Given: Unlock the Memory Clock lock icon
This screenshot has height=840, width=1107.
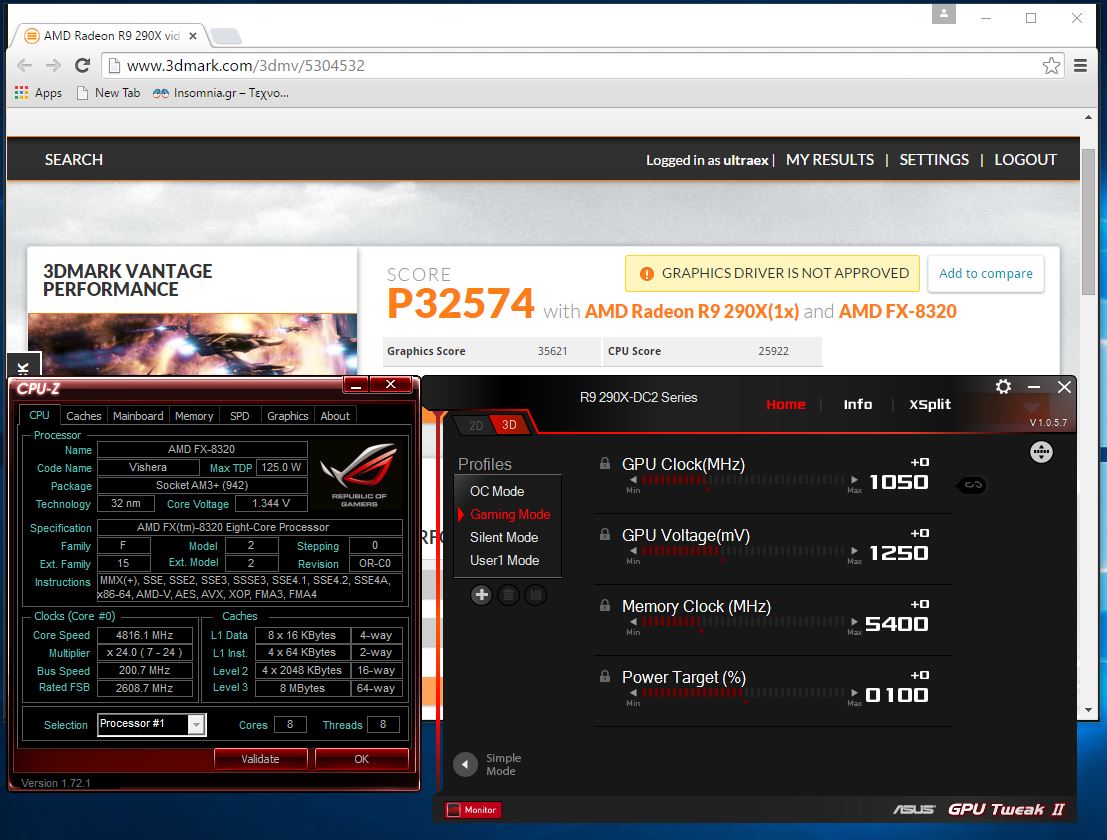Looking at the screenshot, I should pos(605,606).
